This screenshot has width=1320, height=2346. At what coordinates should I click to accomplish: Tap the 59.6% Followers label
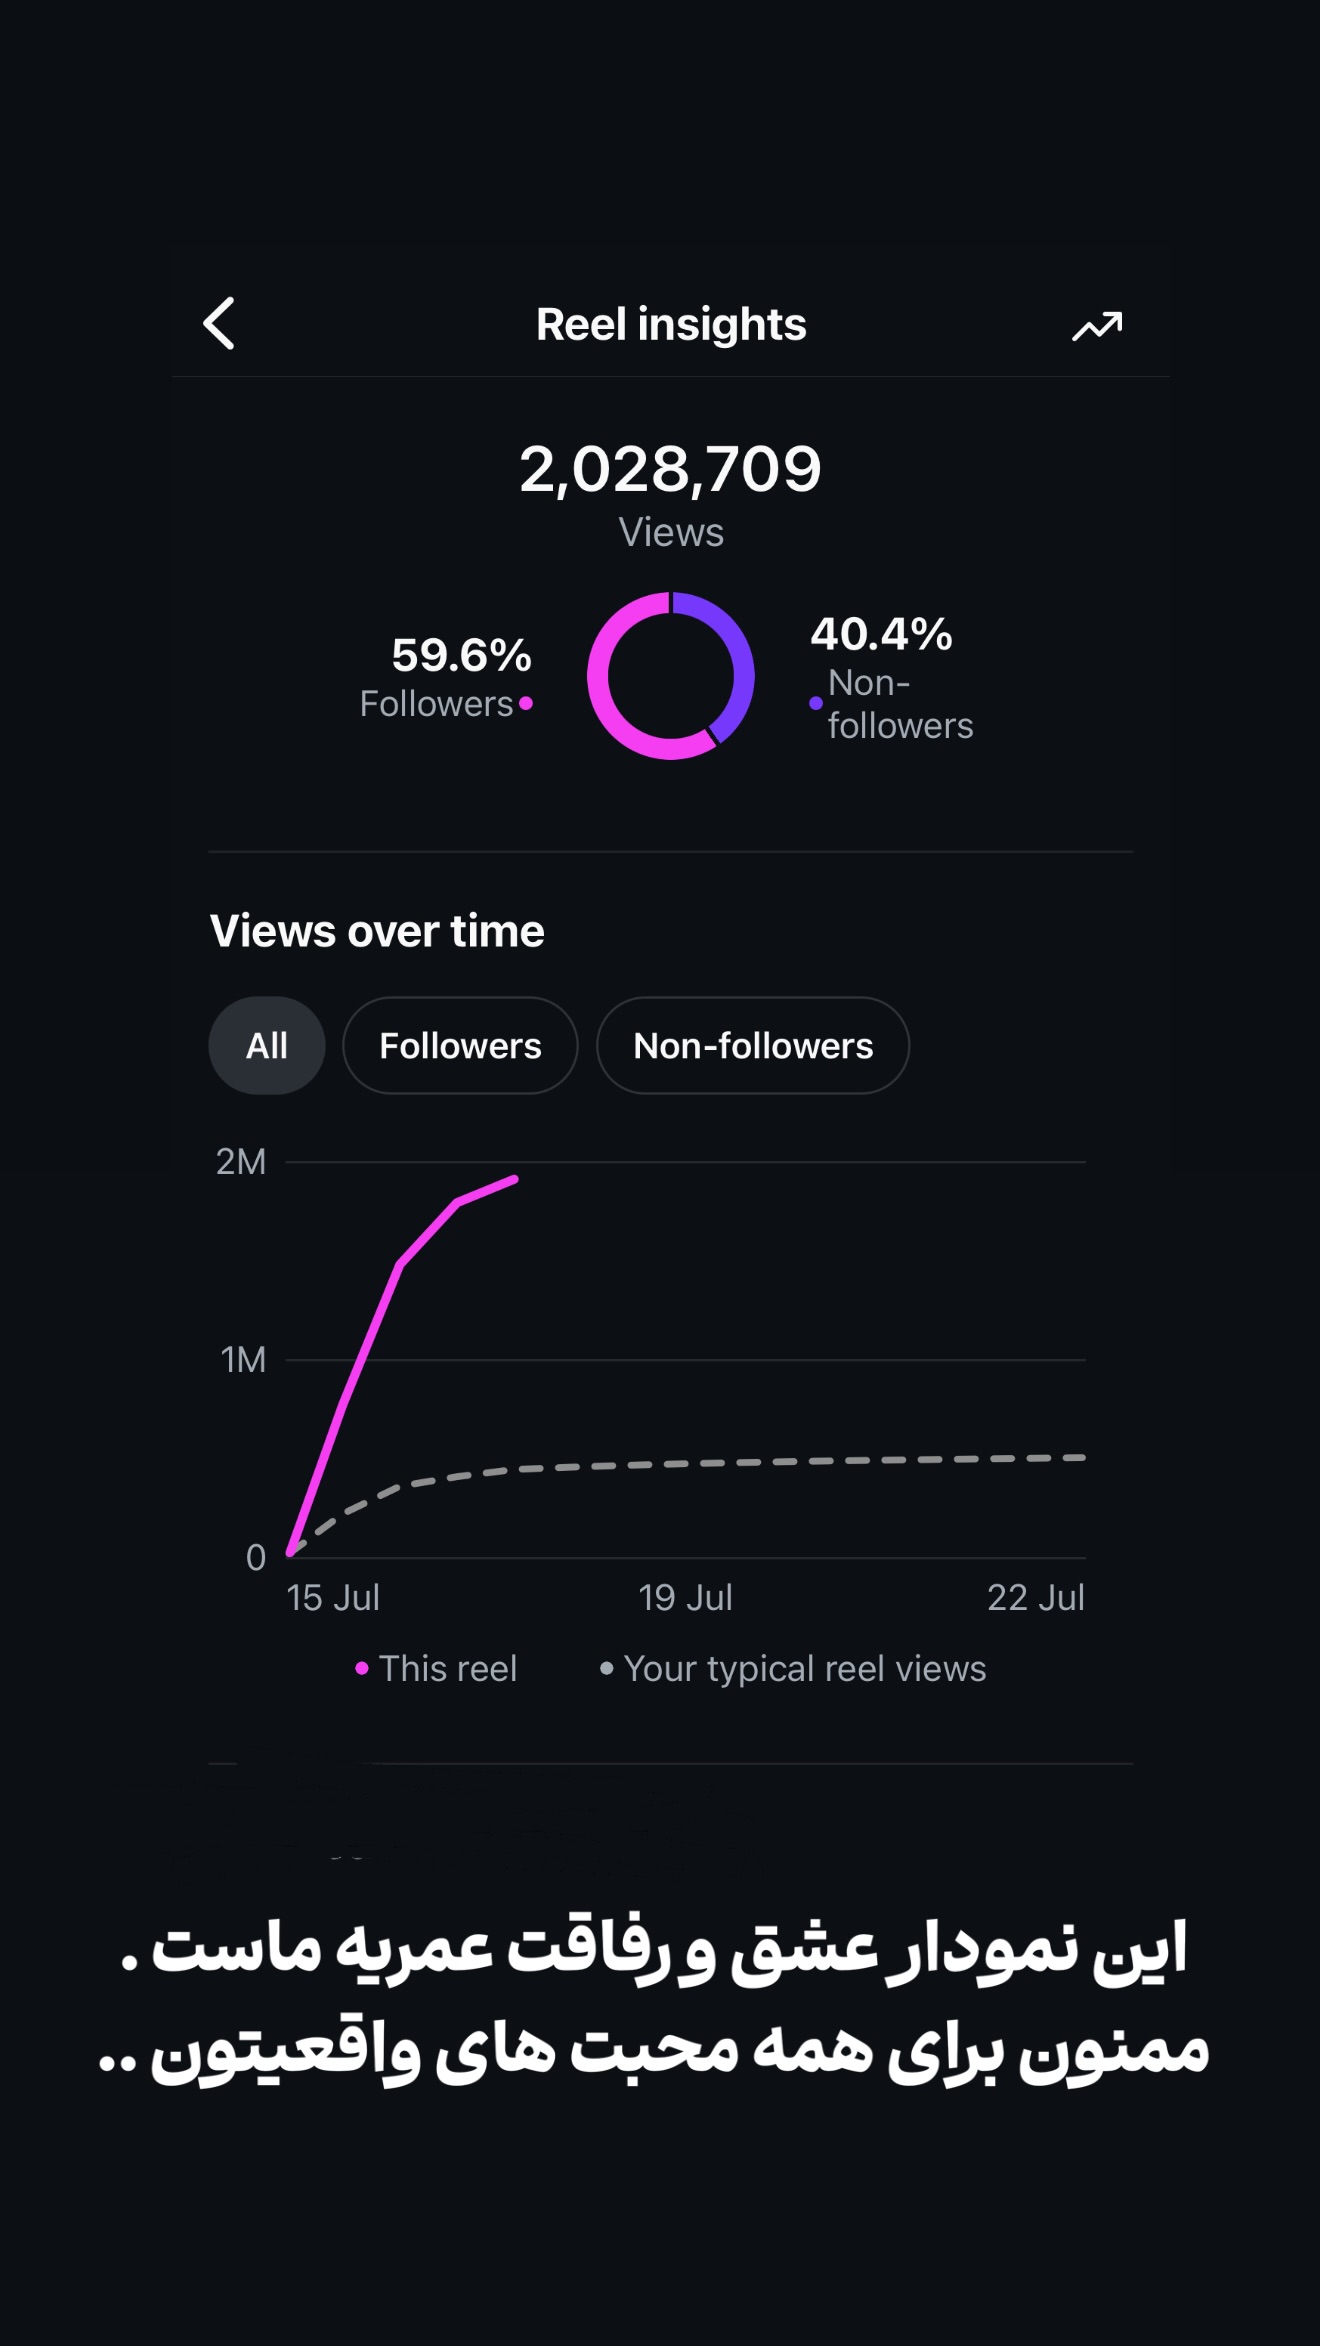pyautogui.click(x=446, y=677)
